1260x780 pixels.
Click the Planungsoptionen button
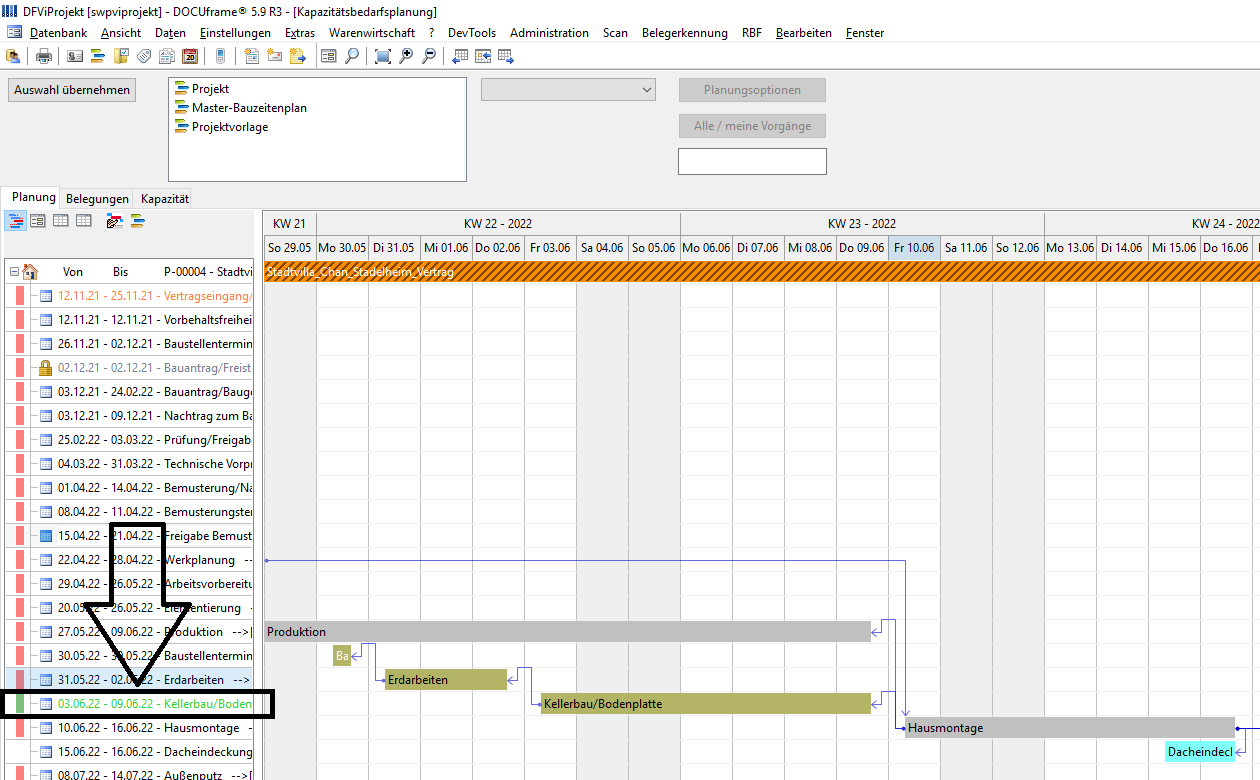pyautogui.click(x=752, y=90)
